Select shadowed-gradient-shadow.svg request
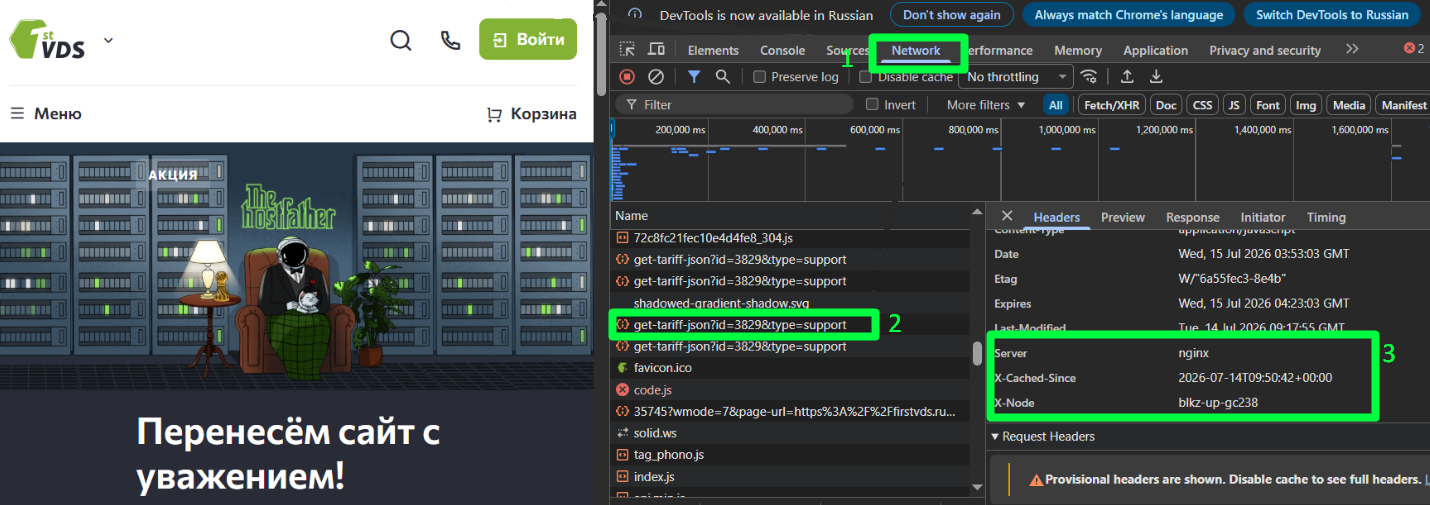 point(791,303)
